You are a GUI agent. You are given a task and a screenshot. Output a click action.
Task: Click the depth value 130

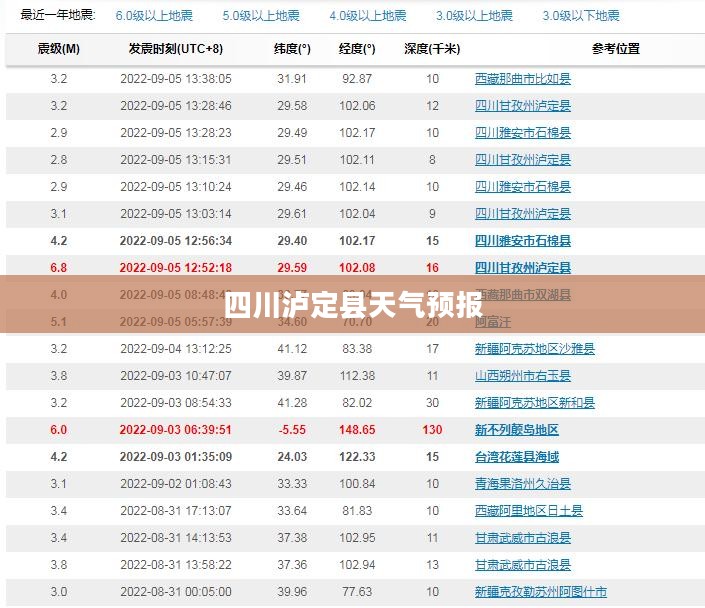coord(432,430)
